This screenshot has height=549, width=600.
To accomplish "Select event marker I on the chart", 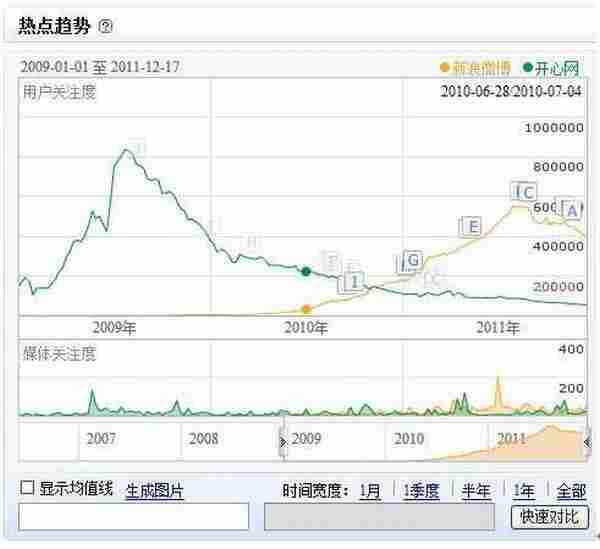I will [x=354, y=282].
